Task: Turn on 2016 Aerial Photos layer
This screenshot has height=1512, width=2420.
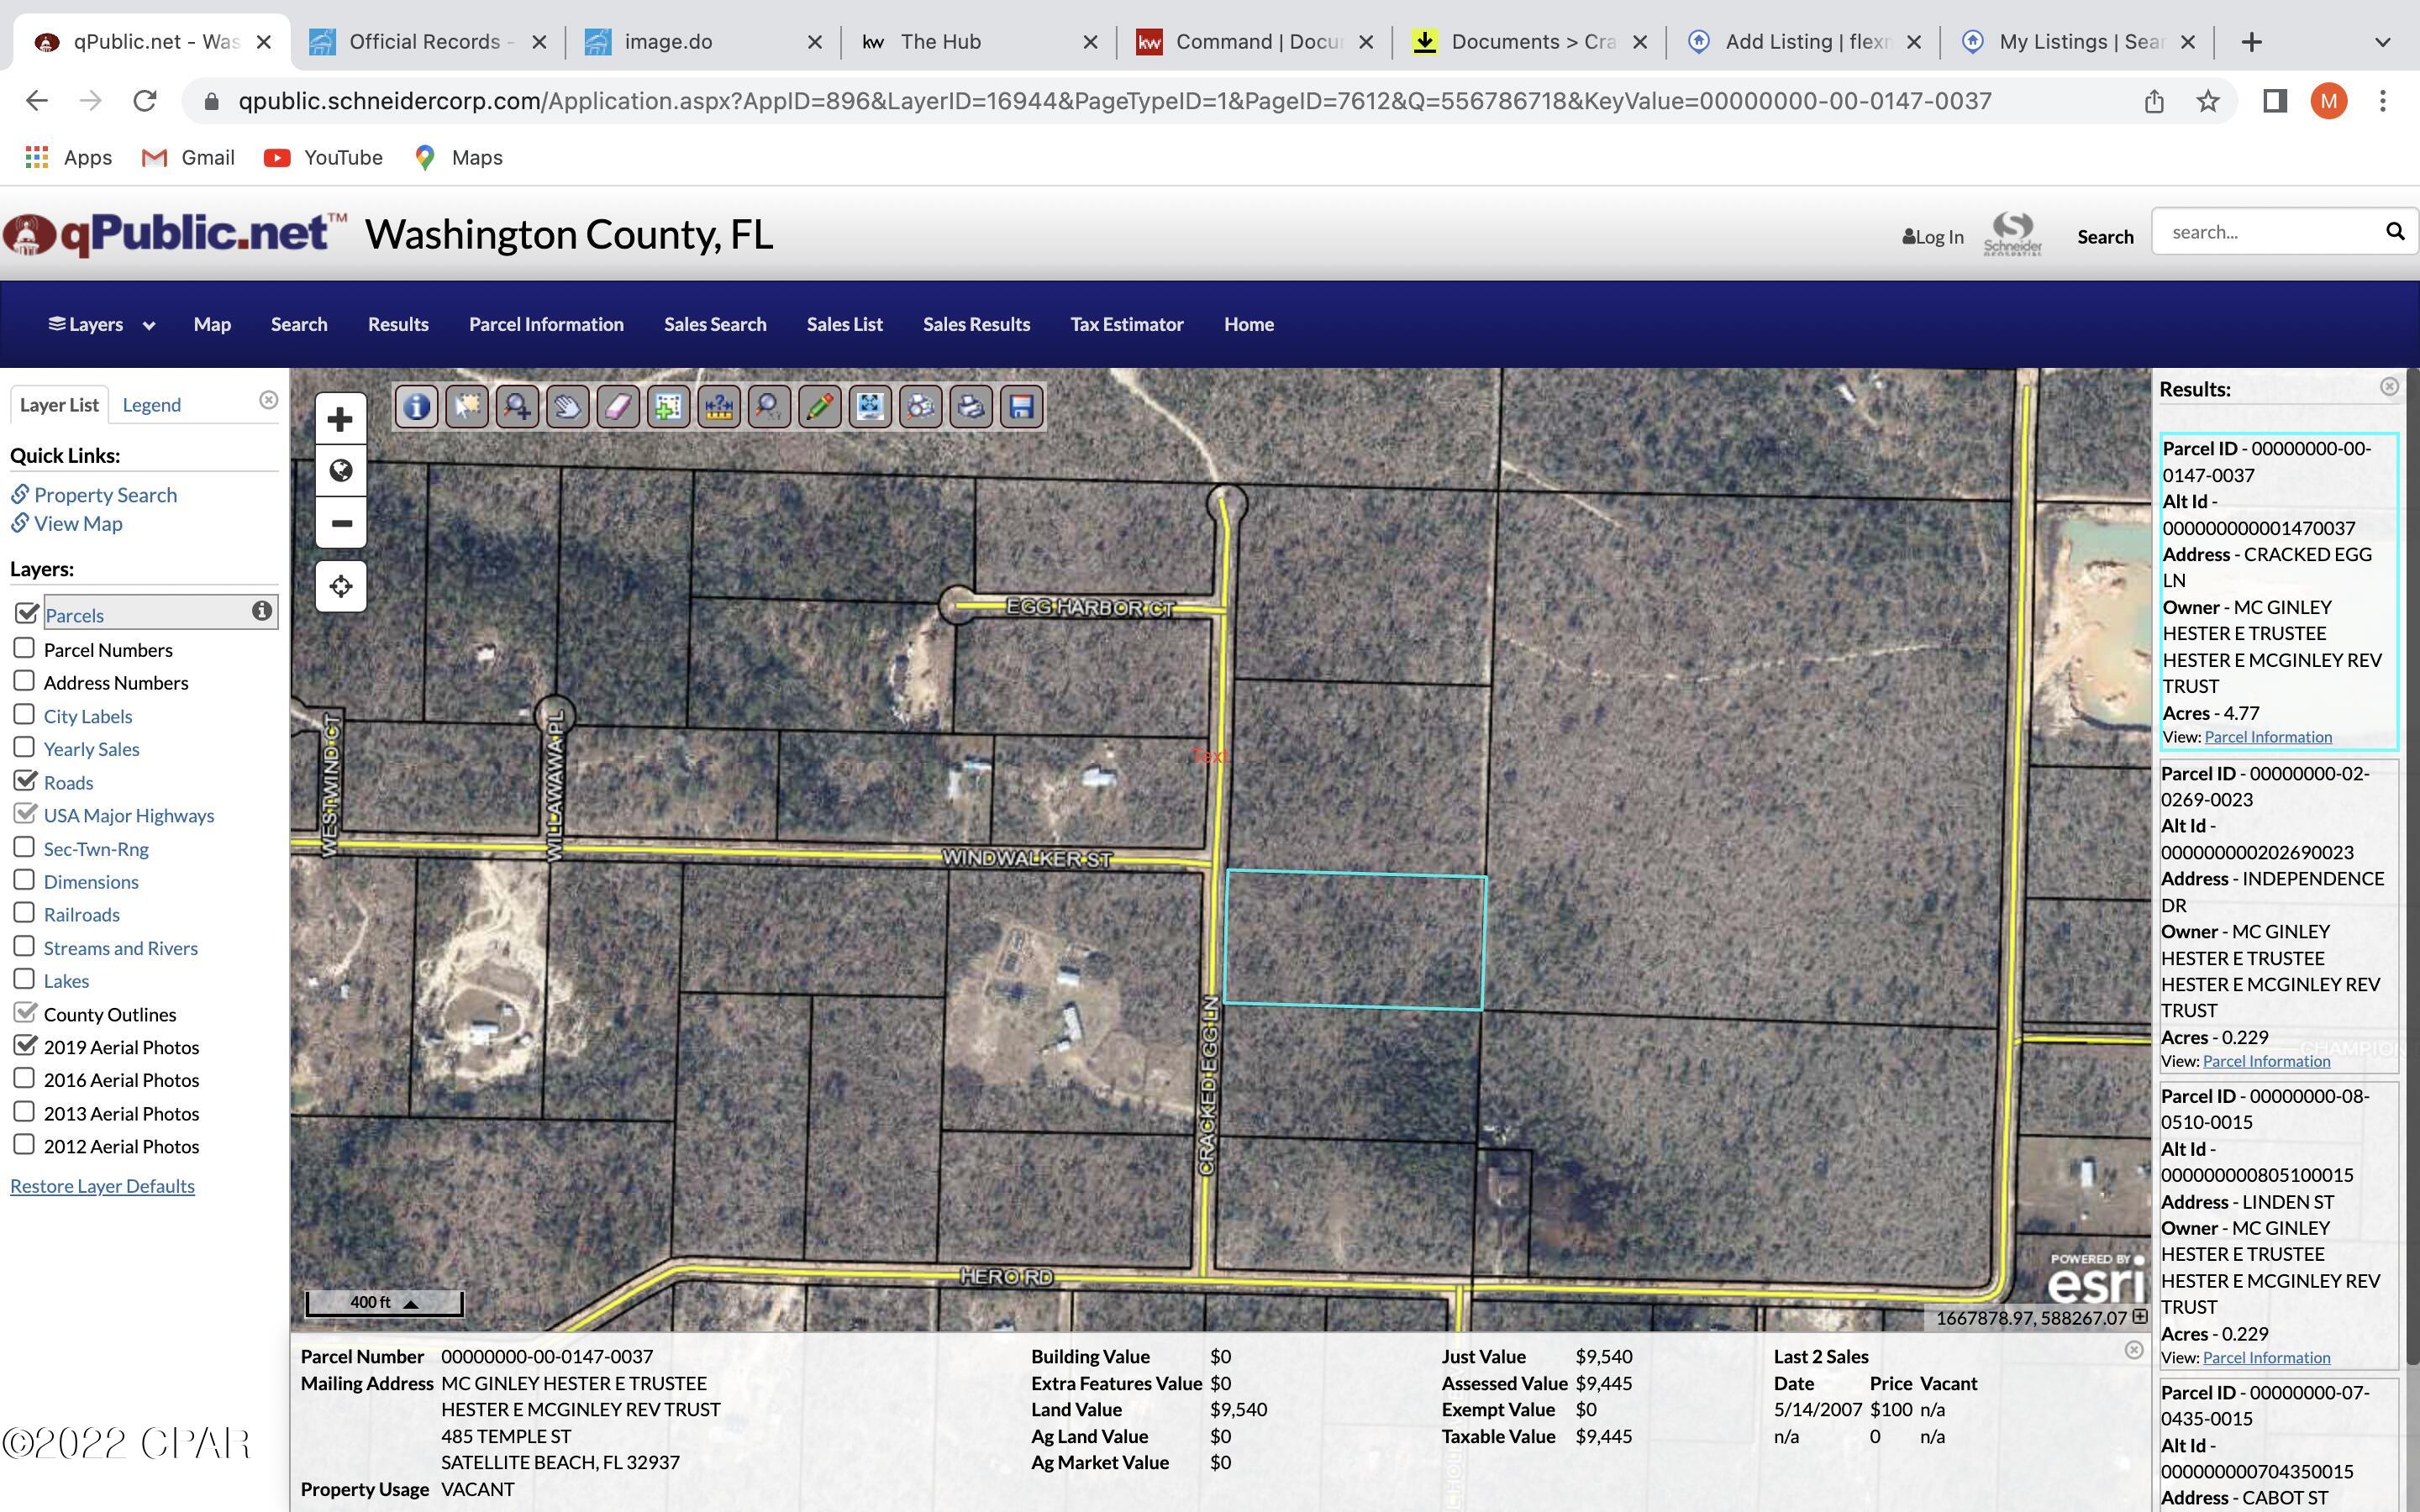Action: [24, 1079]
